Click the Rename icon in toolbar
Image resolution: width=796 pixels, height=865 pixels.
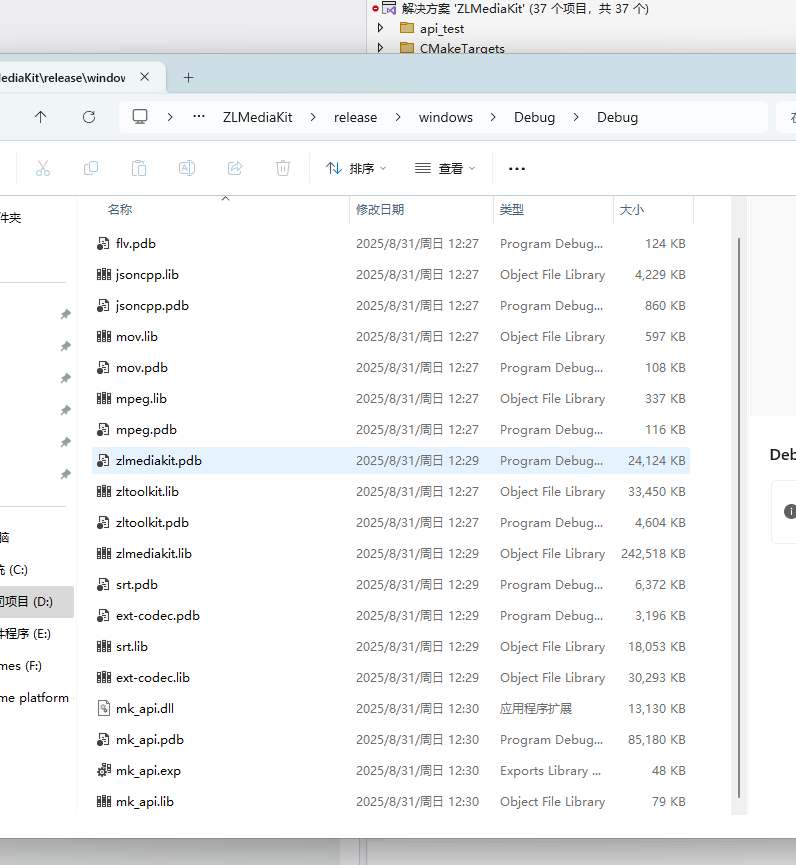pyautogui.click(x=187, y=168)
